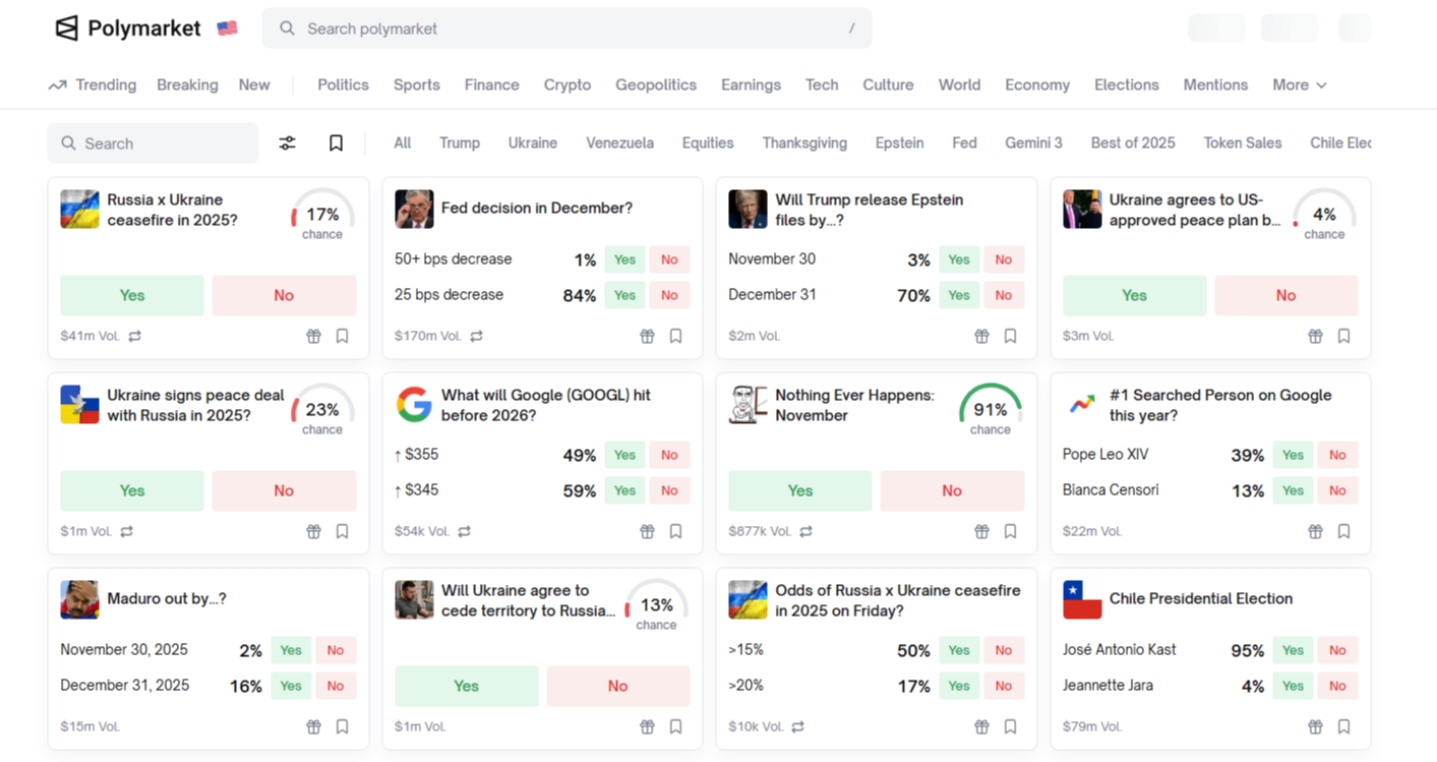Switch to the Crypto category
1437x762 pixels.
567,85
